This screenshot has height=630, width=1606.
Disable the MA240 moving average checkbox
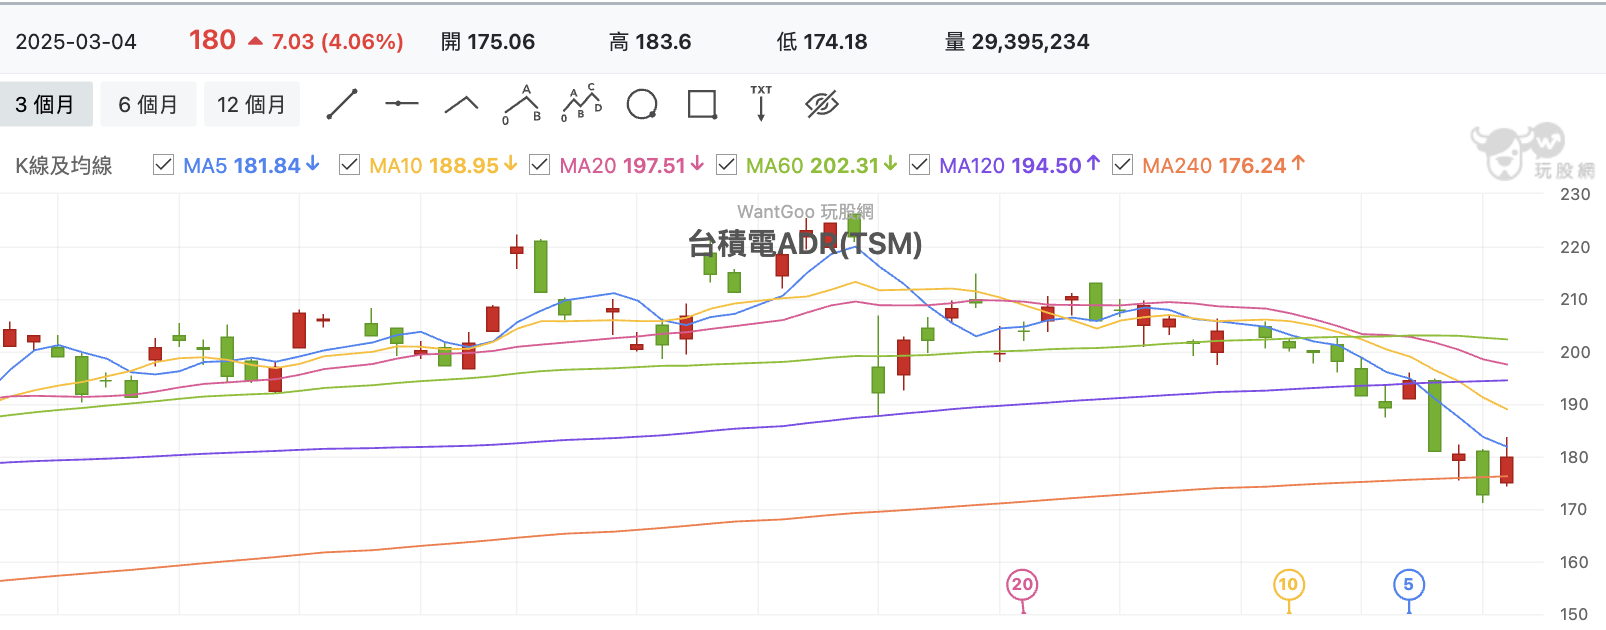1122,165
